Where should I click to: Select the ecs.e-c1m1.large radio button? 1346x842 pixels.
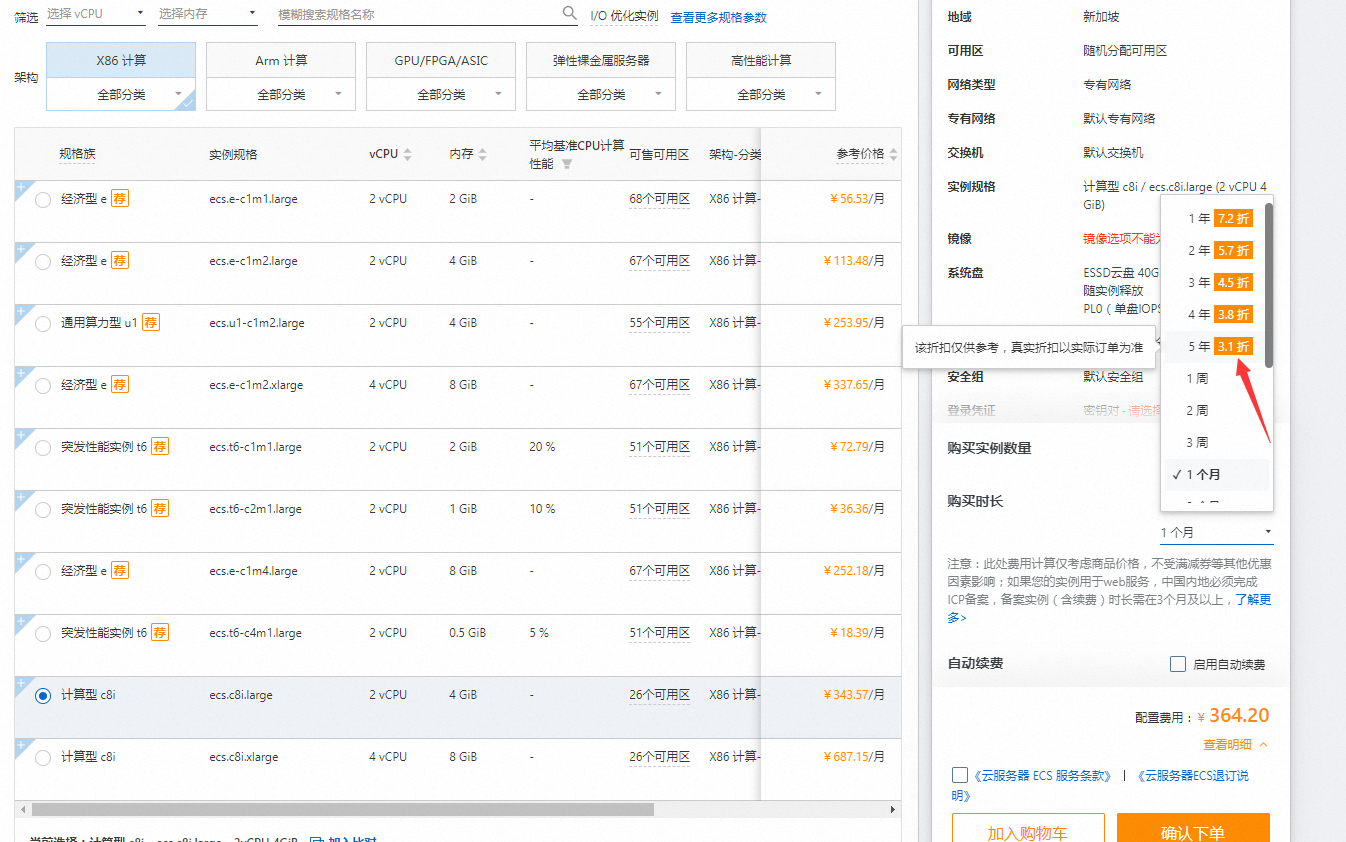coord(43,200)
